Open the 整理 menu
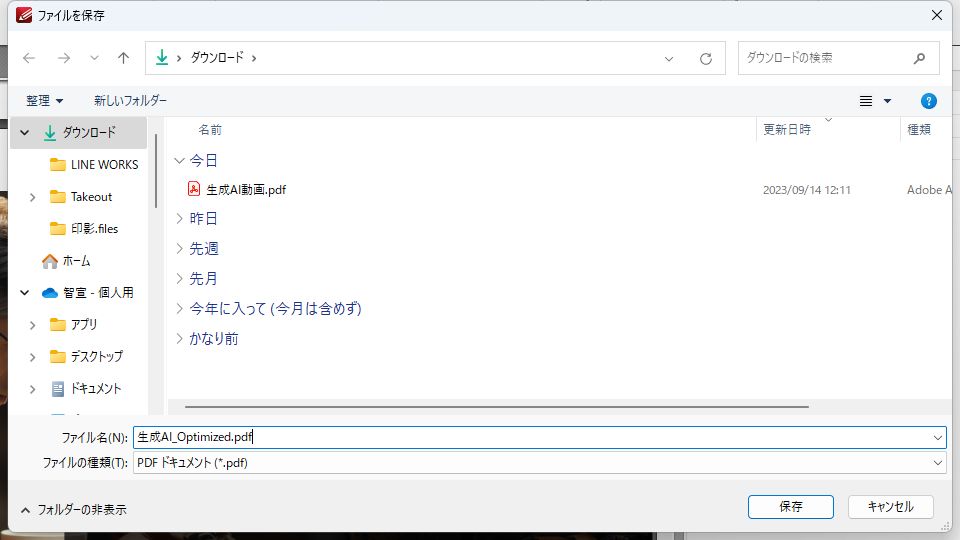The height and width of the screenshot is (540, 960). coord(44,100)
